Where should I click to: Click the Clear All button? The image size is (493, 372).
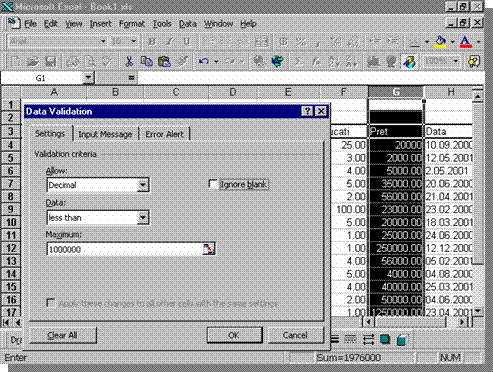(x=63, y=335)
